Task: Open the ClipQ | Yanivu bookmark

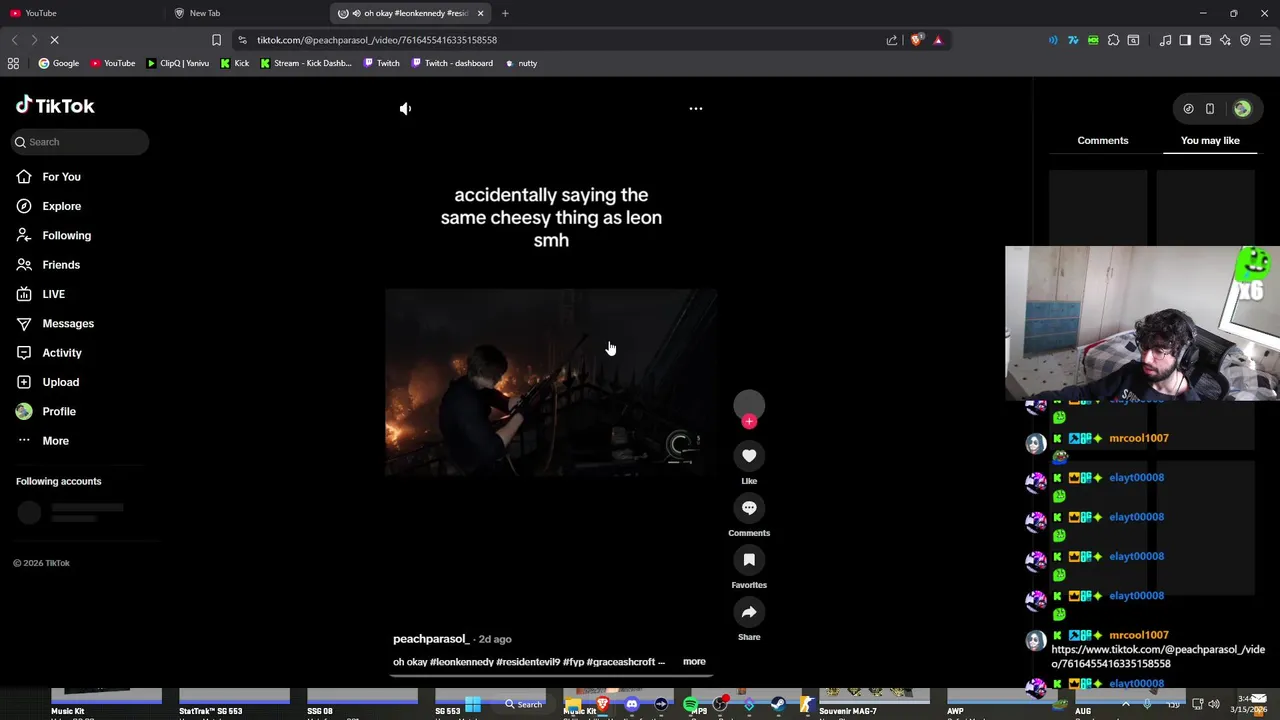Action: (x=177, y=63)
